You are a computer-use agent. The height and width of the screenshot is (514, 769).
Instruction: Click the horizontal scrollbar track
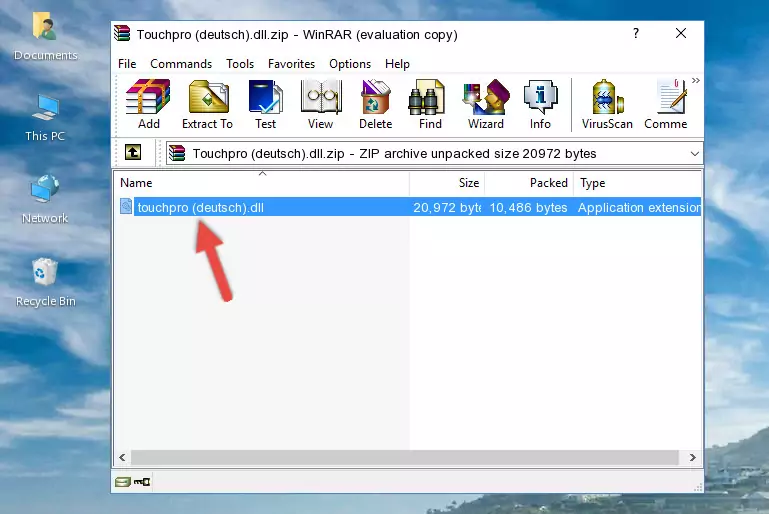(405, 457)
